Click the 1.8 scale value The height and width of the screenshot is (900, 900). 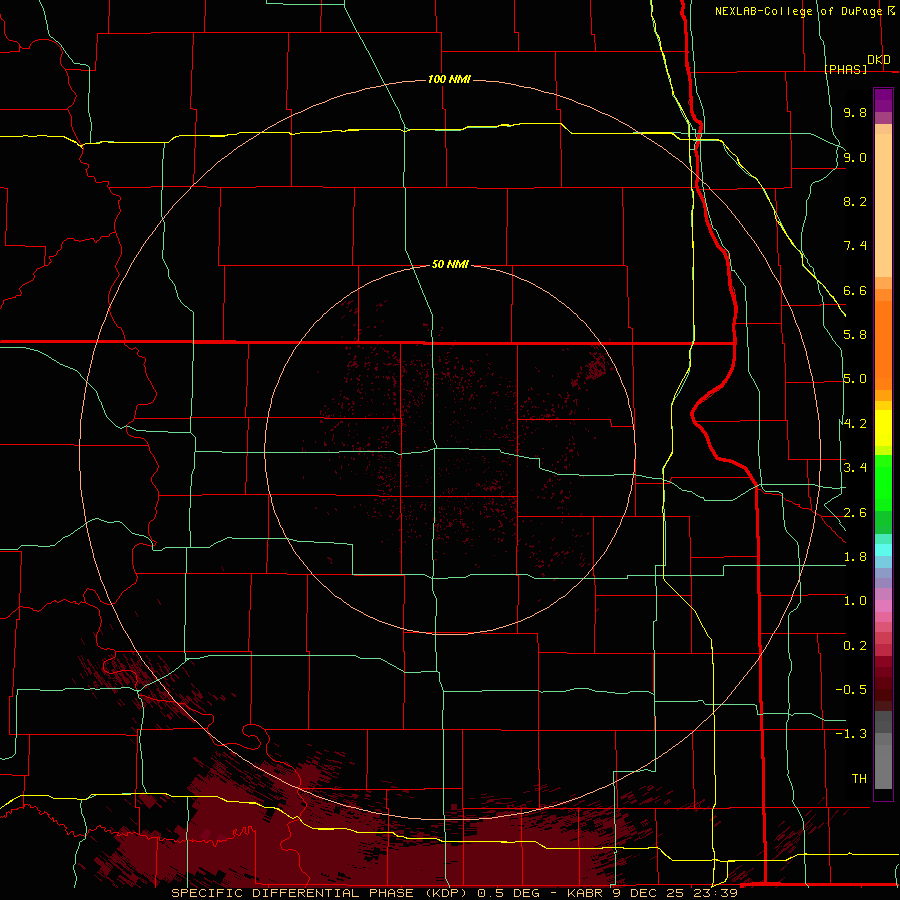point(855,557)
